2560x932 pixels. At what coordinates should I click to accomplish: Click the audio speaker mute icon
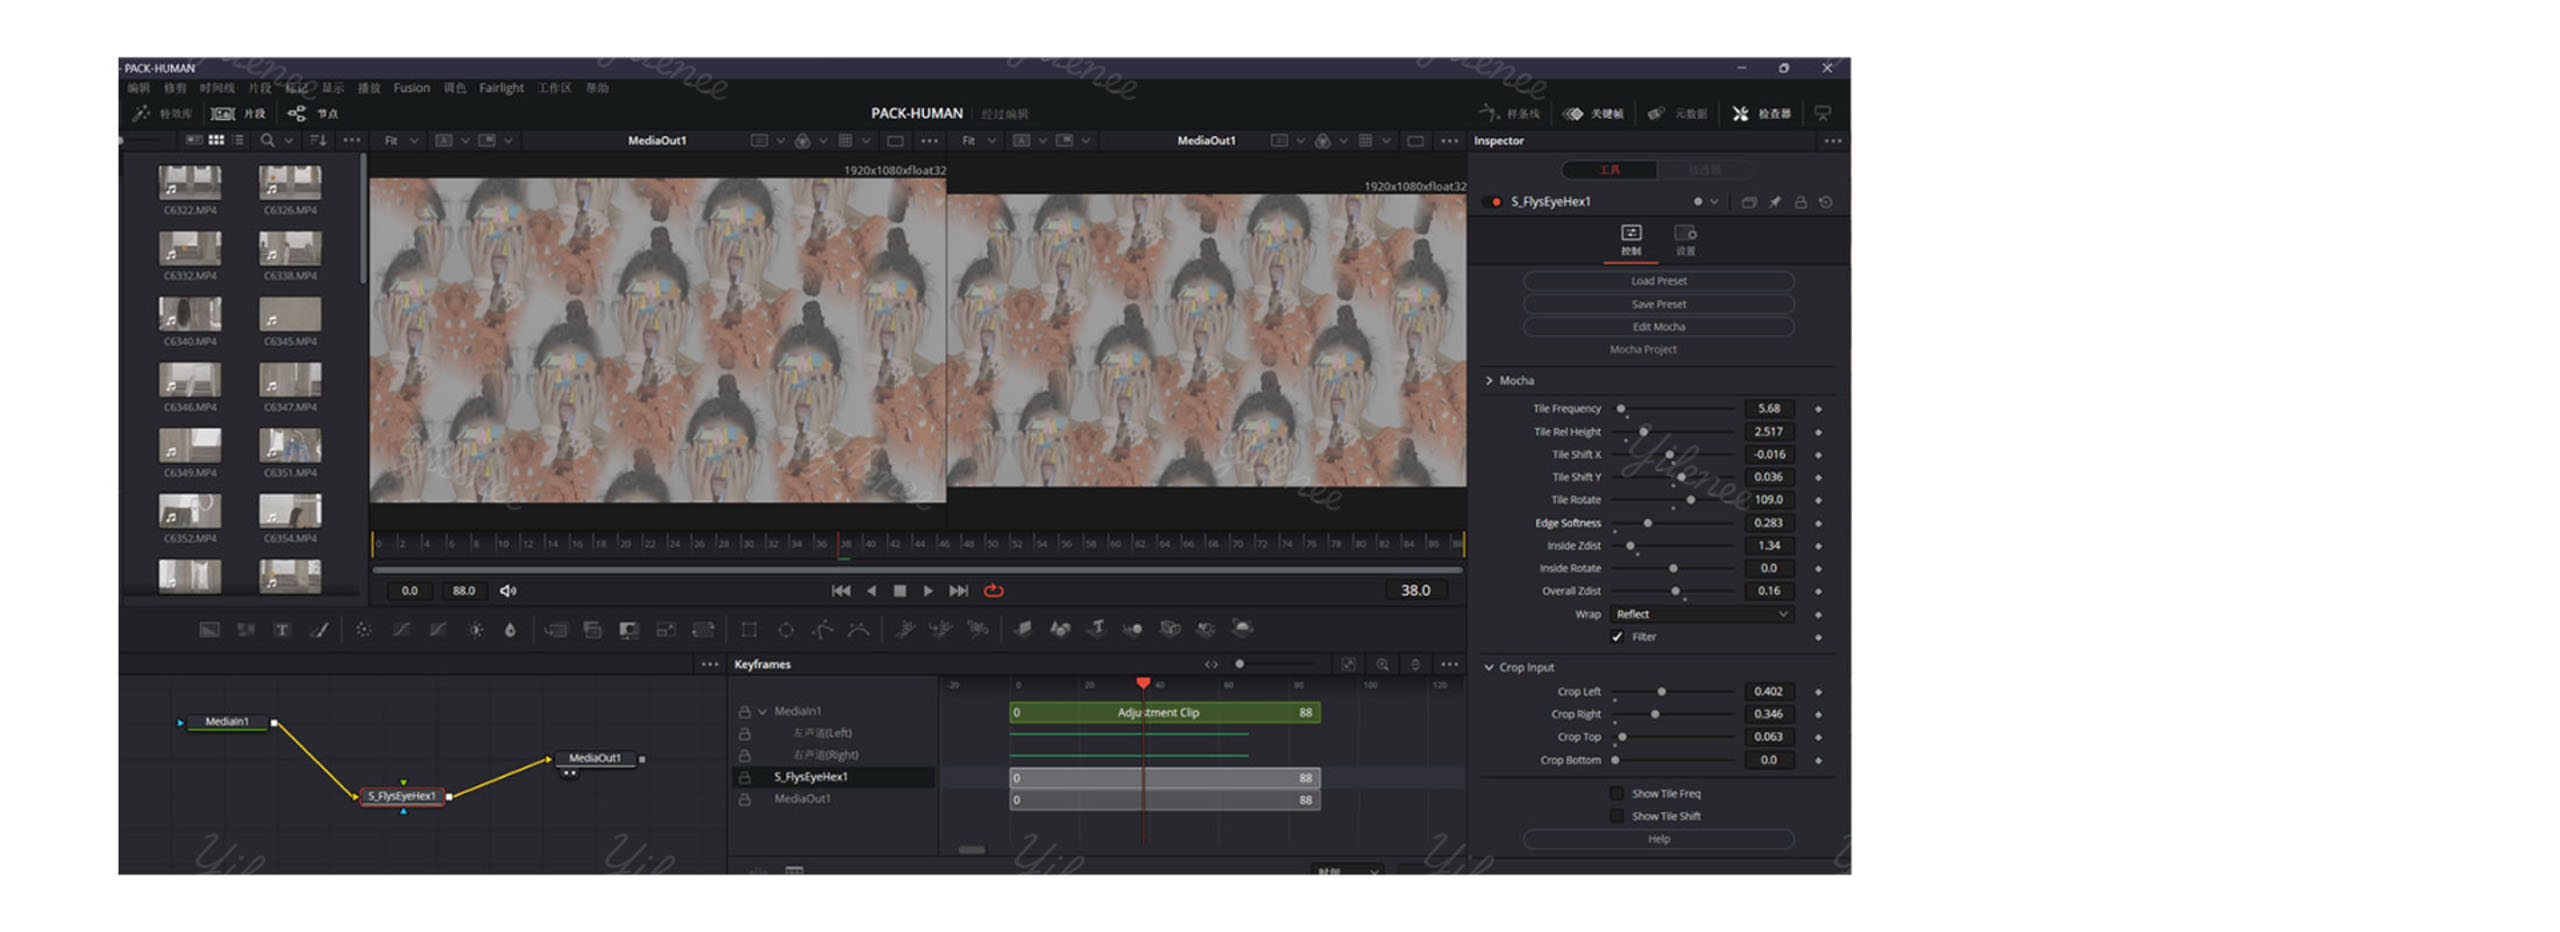(508, 591)
